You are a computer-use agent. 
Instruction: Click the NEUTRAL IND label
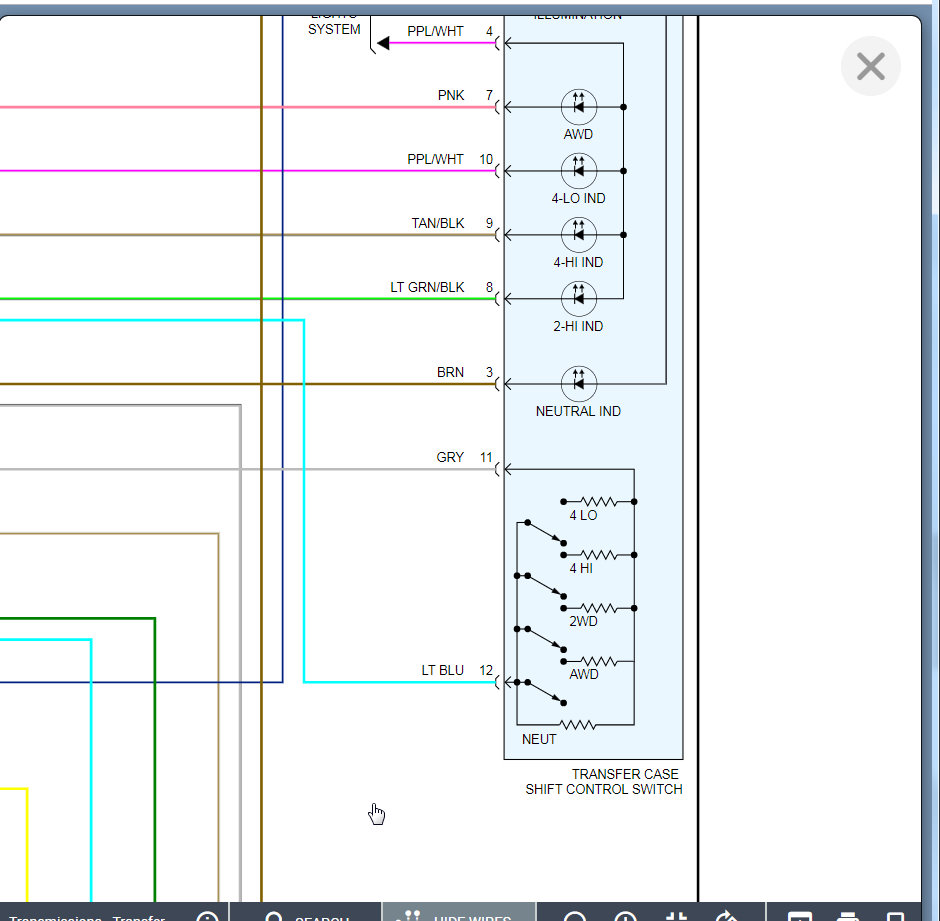pos(579,411)
